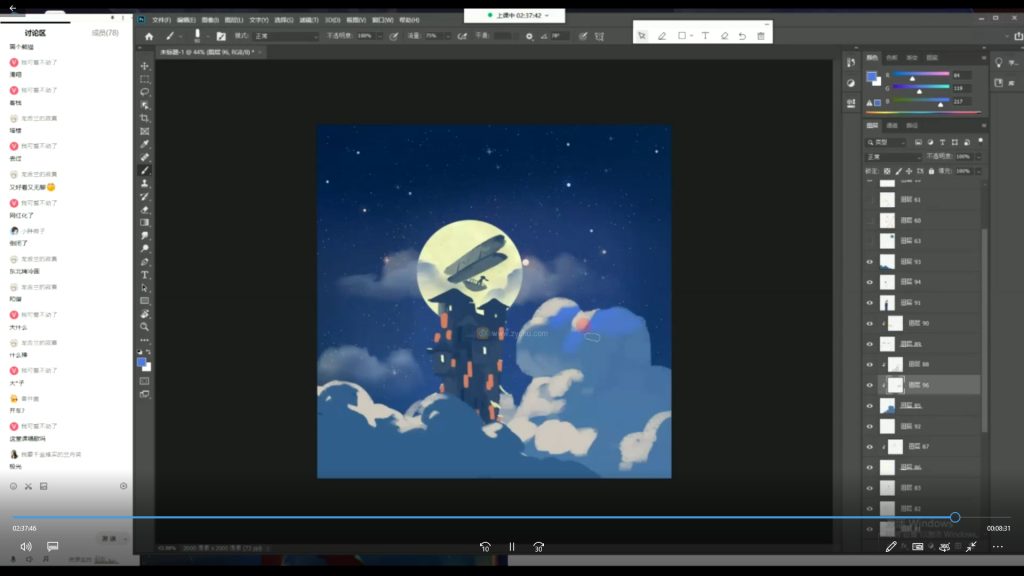Toggle visibility of layer 94

click(869, 282)
